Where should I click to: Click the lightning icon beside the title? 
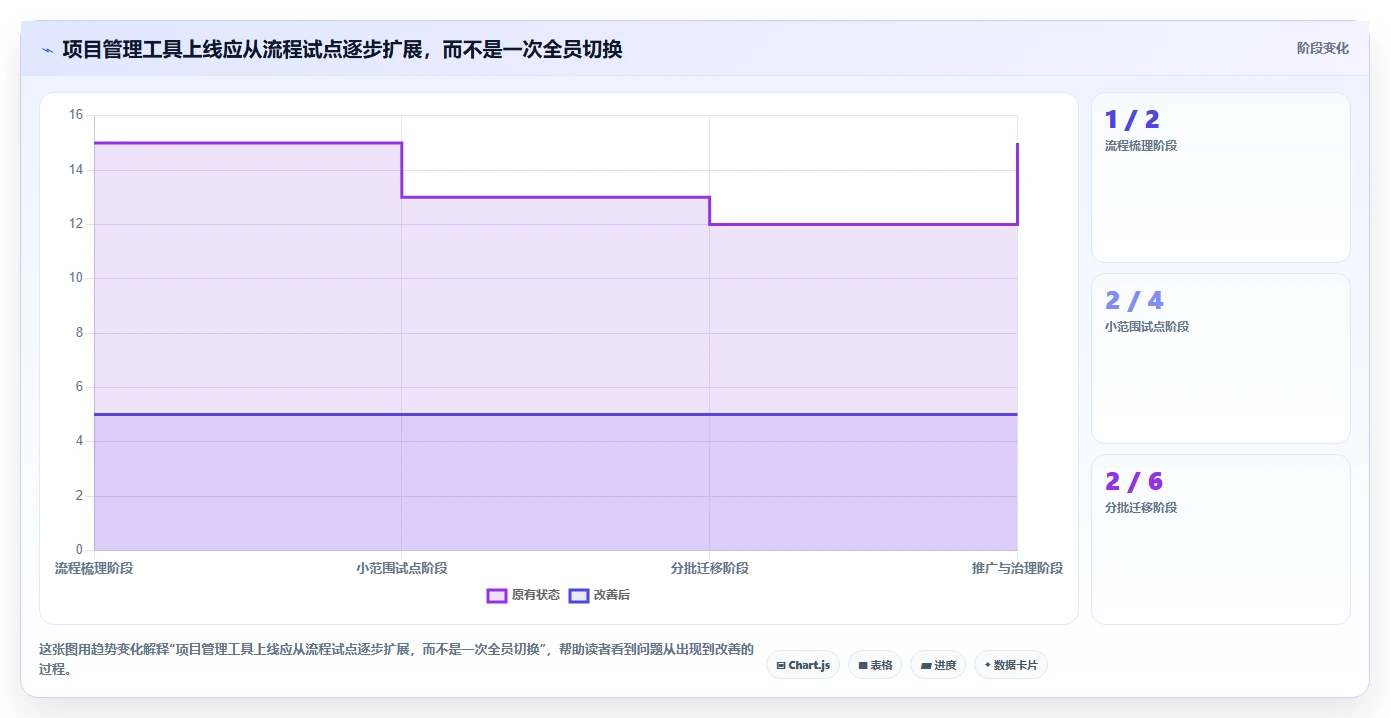pyautogui.click(x=48, y=50)
